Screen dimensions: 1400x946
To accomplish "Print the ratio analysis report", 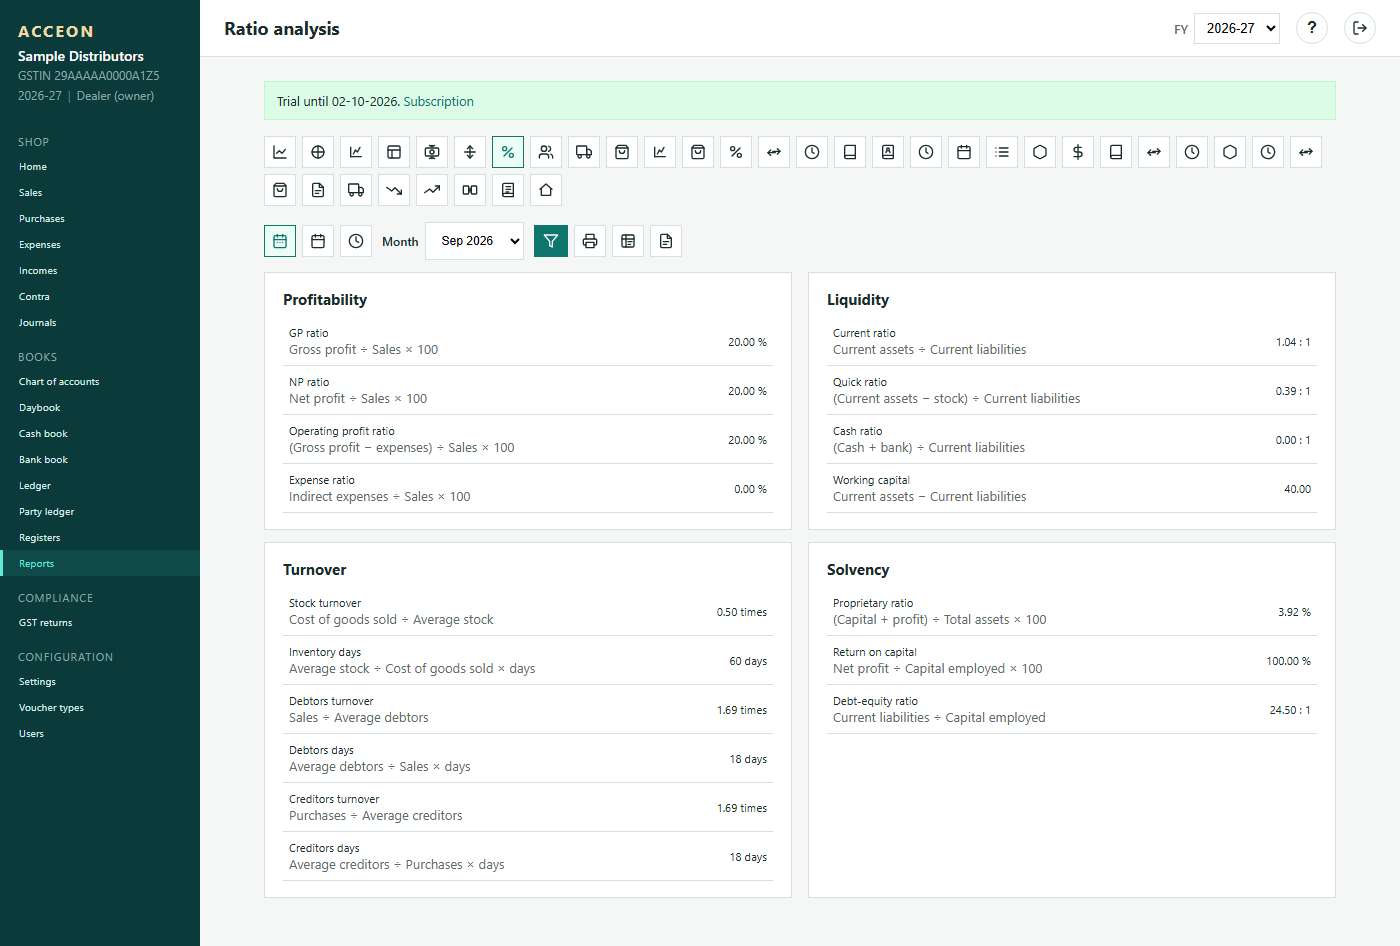I will click(x=590, y=241).
